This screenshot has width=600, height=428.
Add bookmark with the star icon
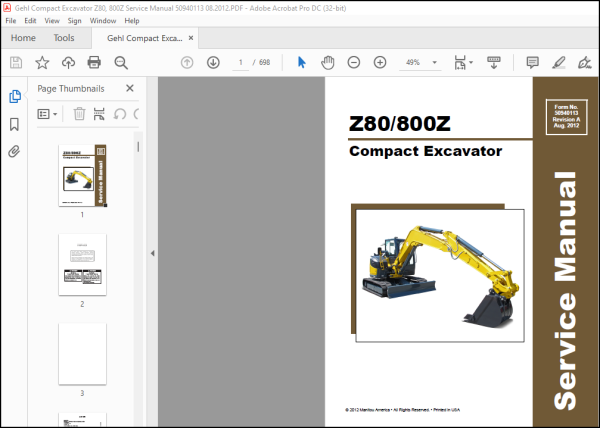(x=42, y=62)
